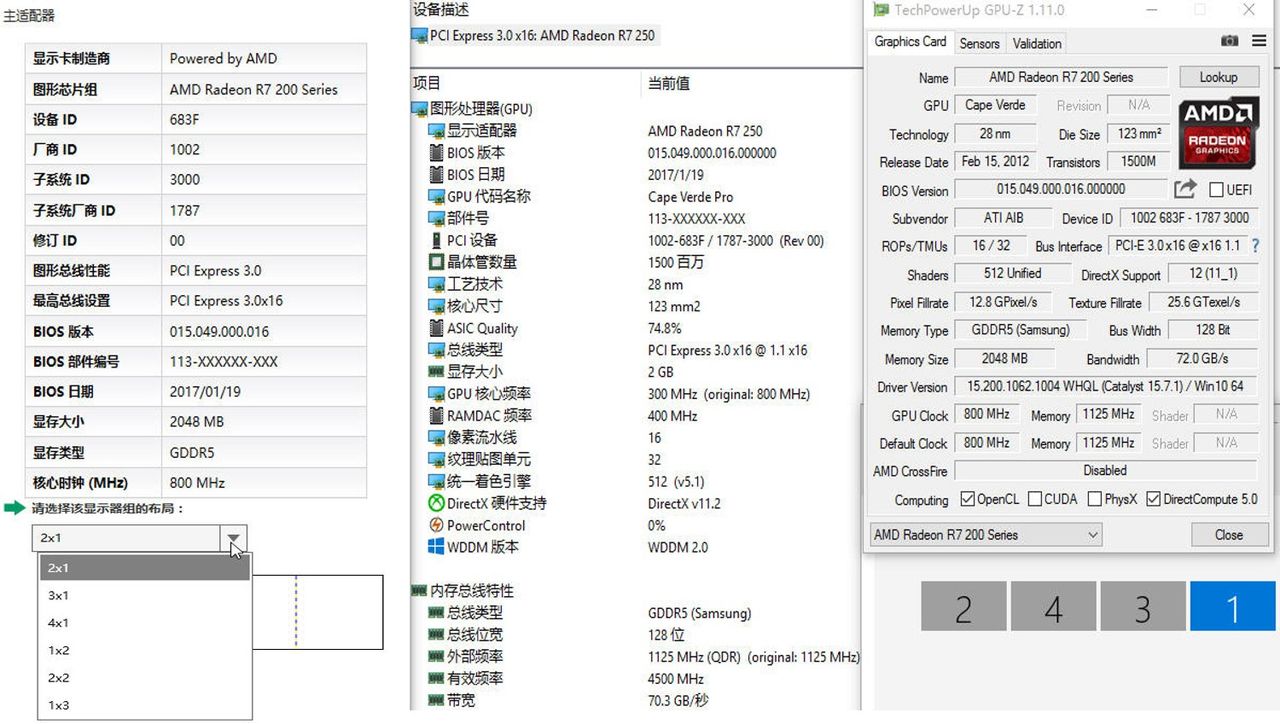Toggle the UEFI checkbox in GPU-Z
This screenshot has height=724, width=1280.
(x=1216, y=190)
